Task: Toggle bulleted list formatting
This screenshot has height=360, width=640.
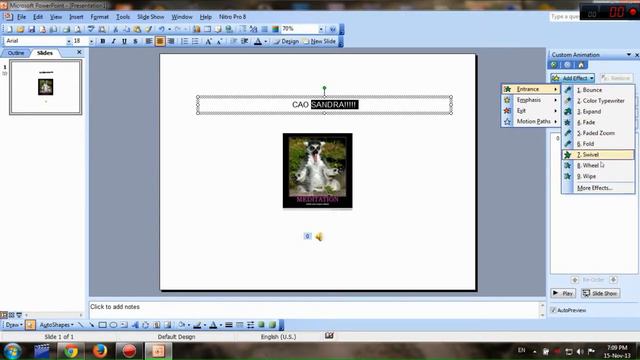Action: pyautogui.click(x=195, y=41)
